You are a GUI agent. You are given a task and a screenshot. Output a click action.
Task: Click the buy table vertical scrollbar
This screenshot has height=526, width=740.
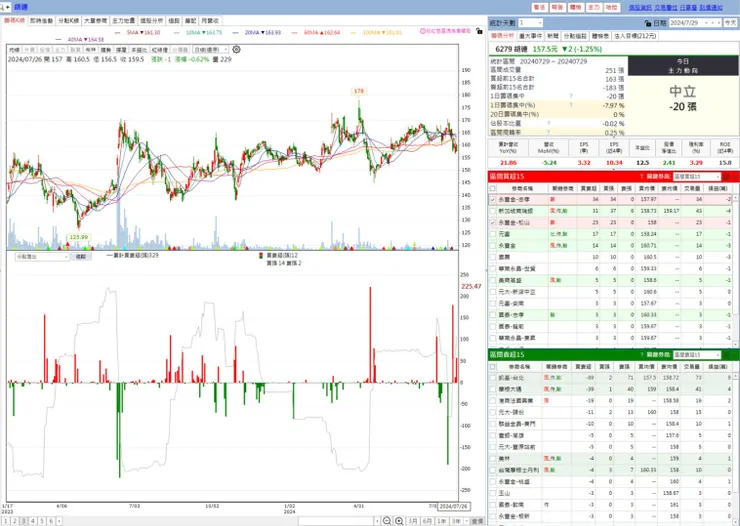736,269
